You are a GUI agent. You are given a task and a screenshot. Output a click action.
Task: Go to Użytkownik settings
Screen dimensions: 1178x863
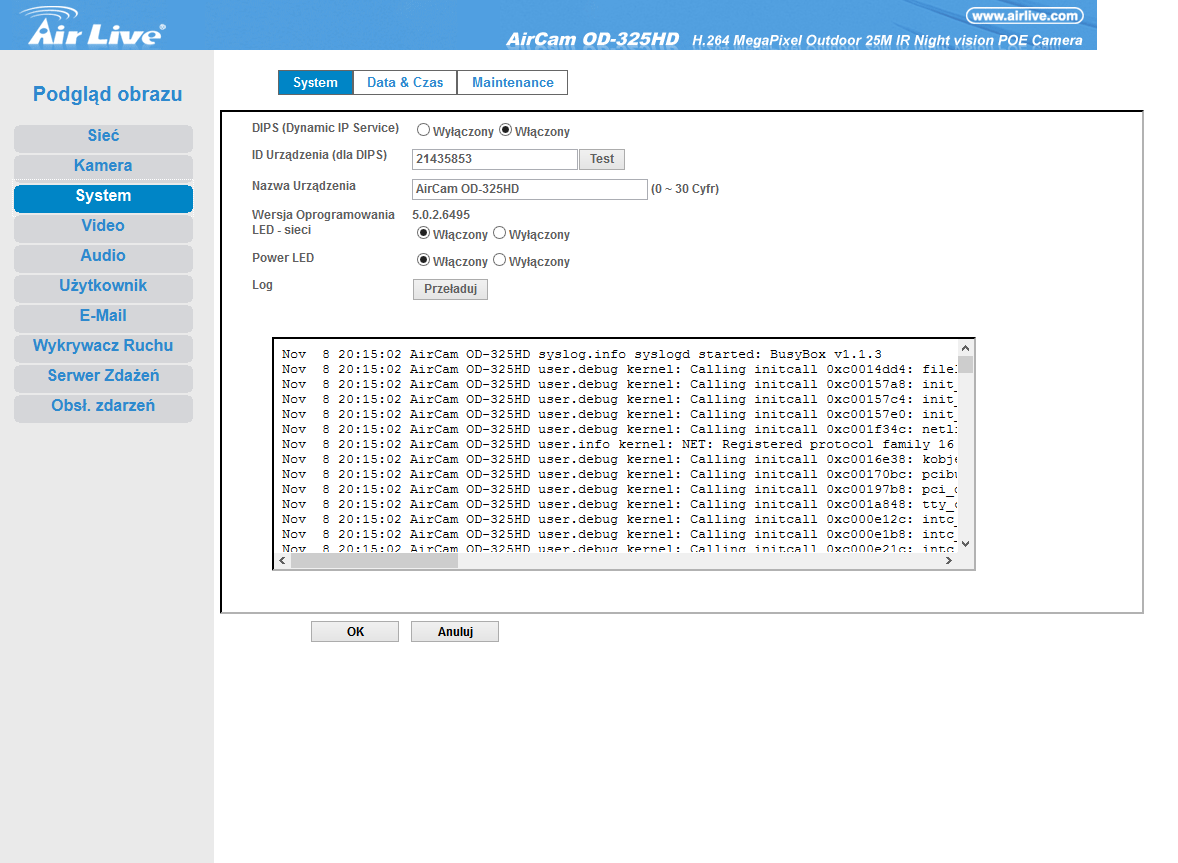coord(103,286)
